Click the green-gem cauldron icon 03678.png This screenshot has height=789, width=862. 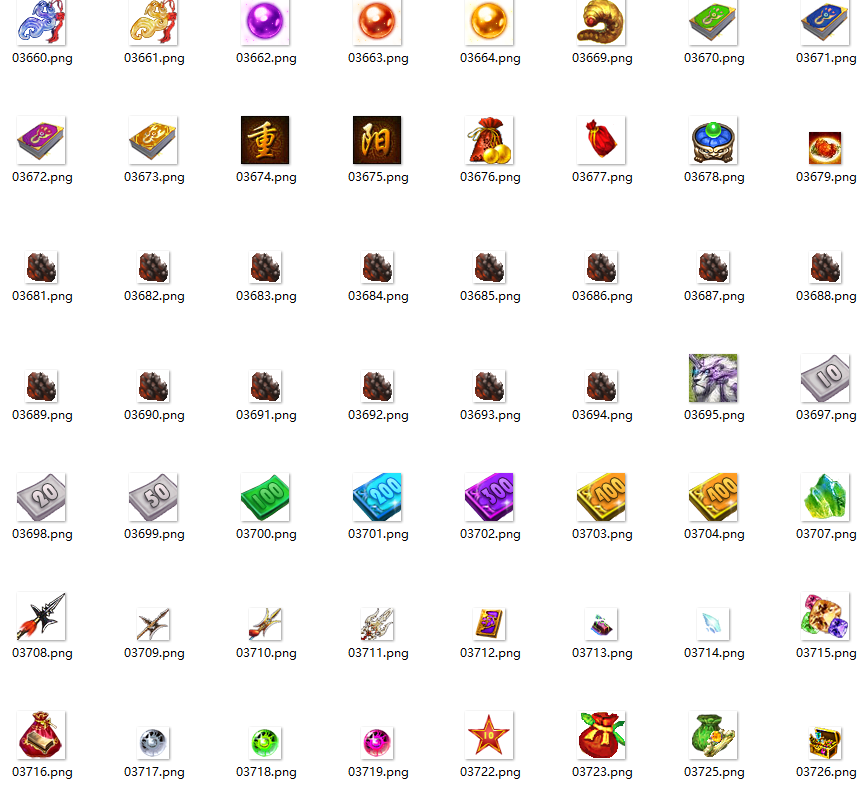[x=713, y=140]
